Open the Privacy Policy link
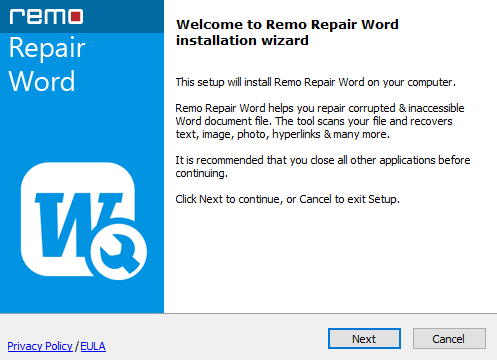This screenshot has width=497, height=360. [40, 346]
